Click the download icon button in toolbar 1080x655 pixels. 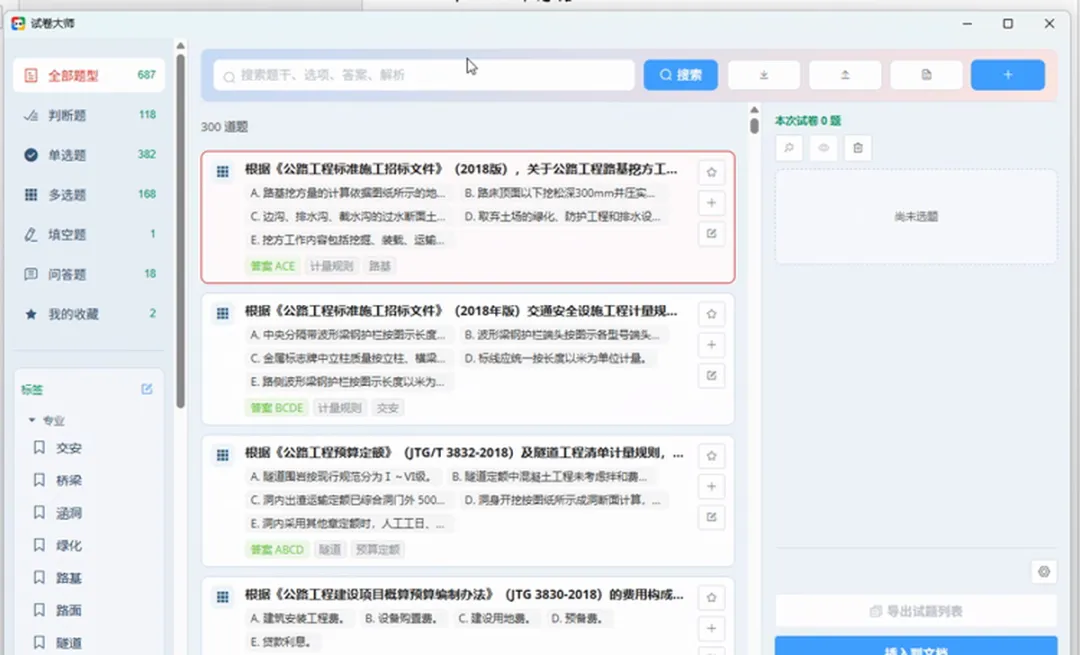tap(764, 75)
